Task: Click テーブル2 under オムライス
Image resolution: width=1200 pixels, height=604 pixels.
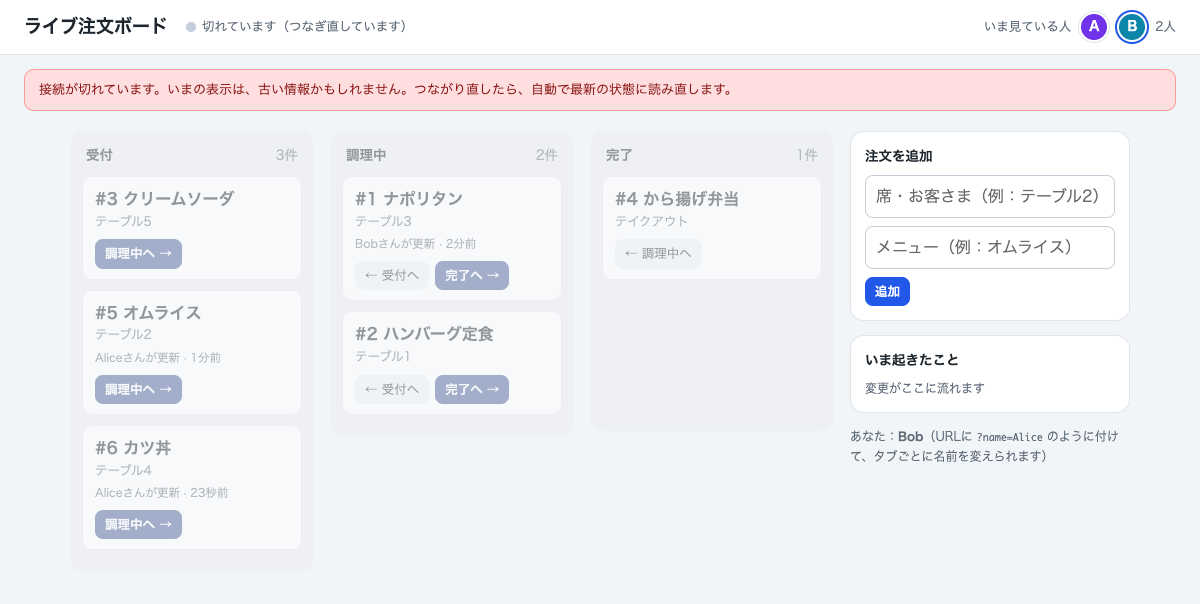Action: click(123, 334)
